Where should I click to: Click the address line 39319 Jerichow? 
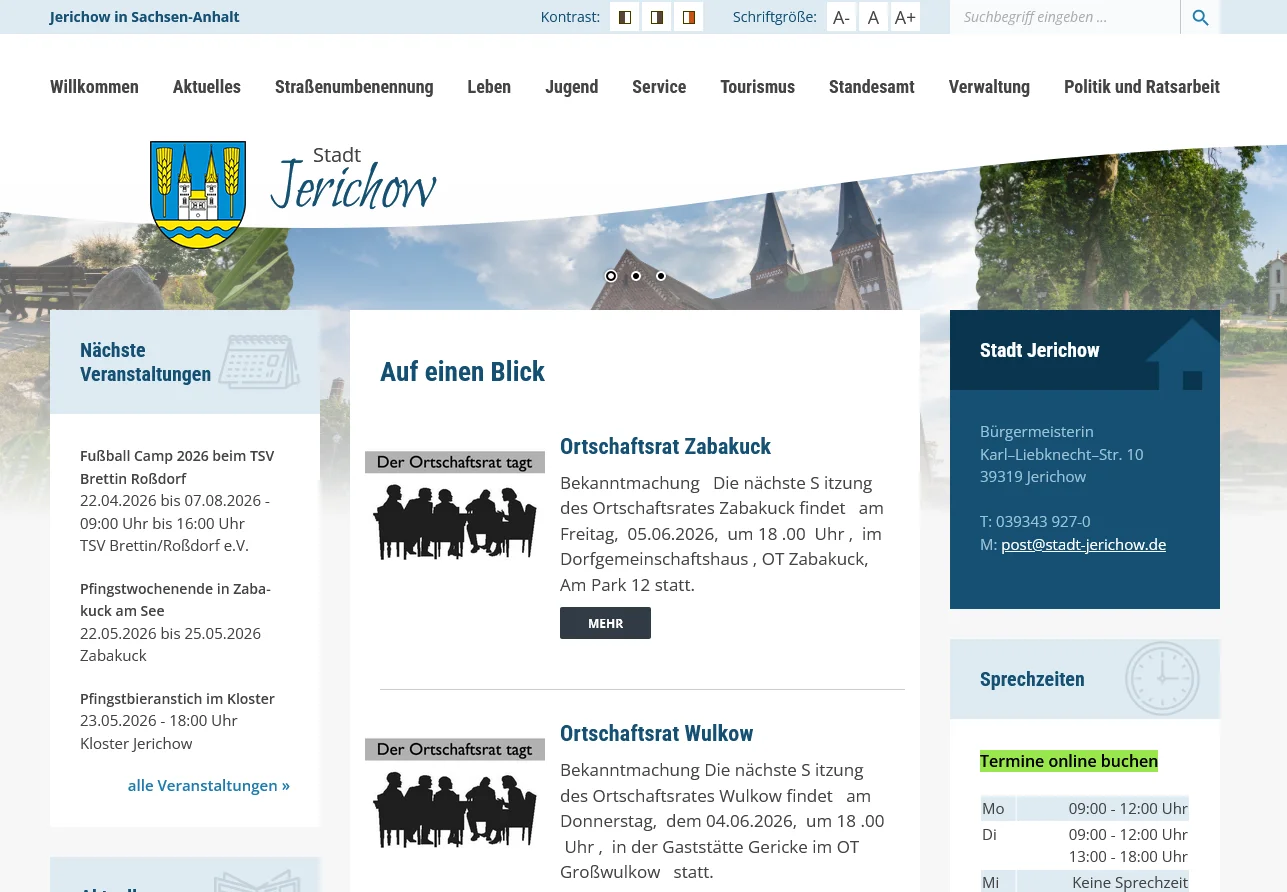pos(1033,476)
